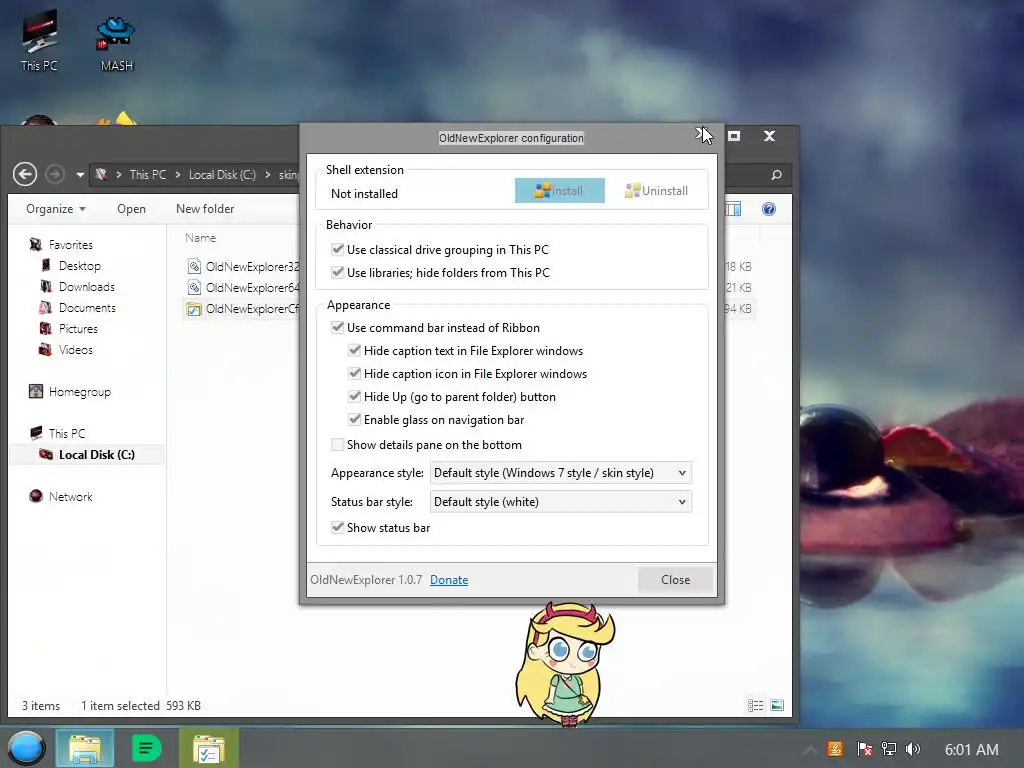Install the shell extension
The height and width of the screenshot is (768, 1024).
point(560,191)
